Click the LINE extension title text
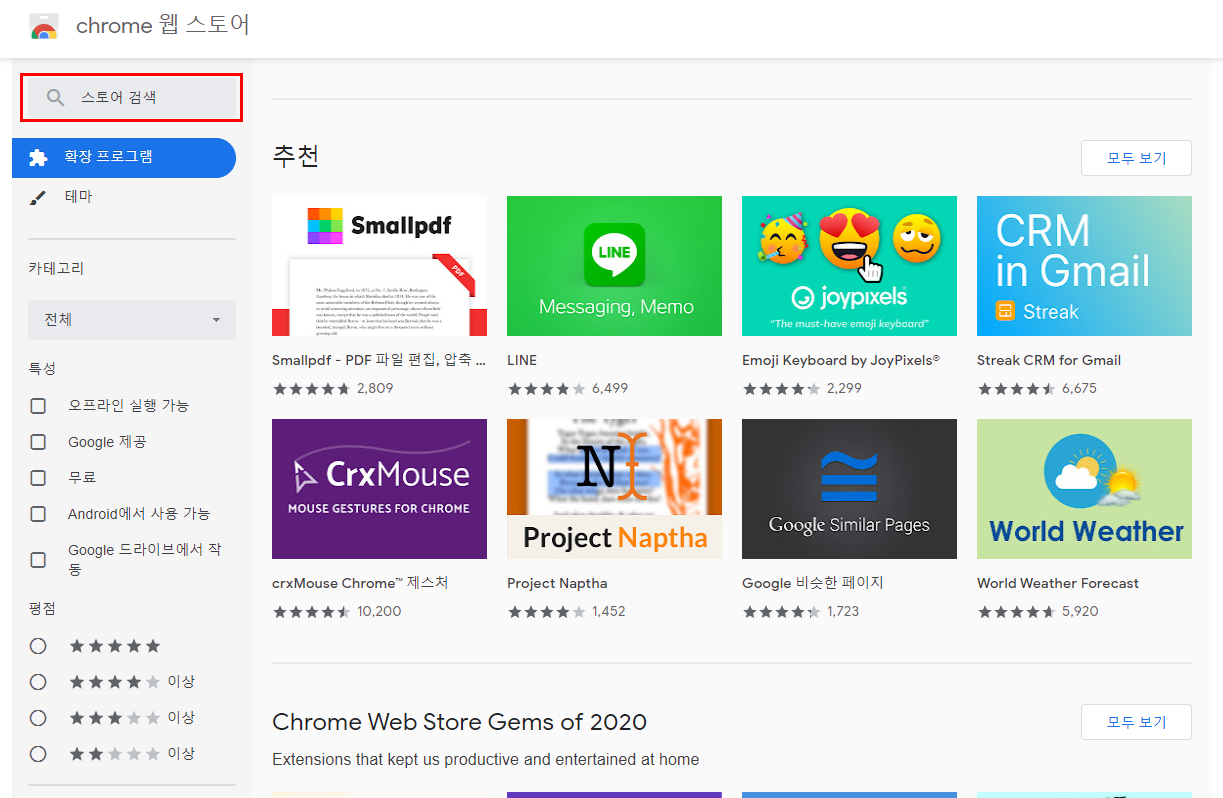The image size is (1223, 798). point(522,360)
